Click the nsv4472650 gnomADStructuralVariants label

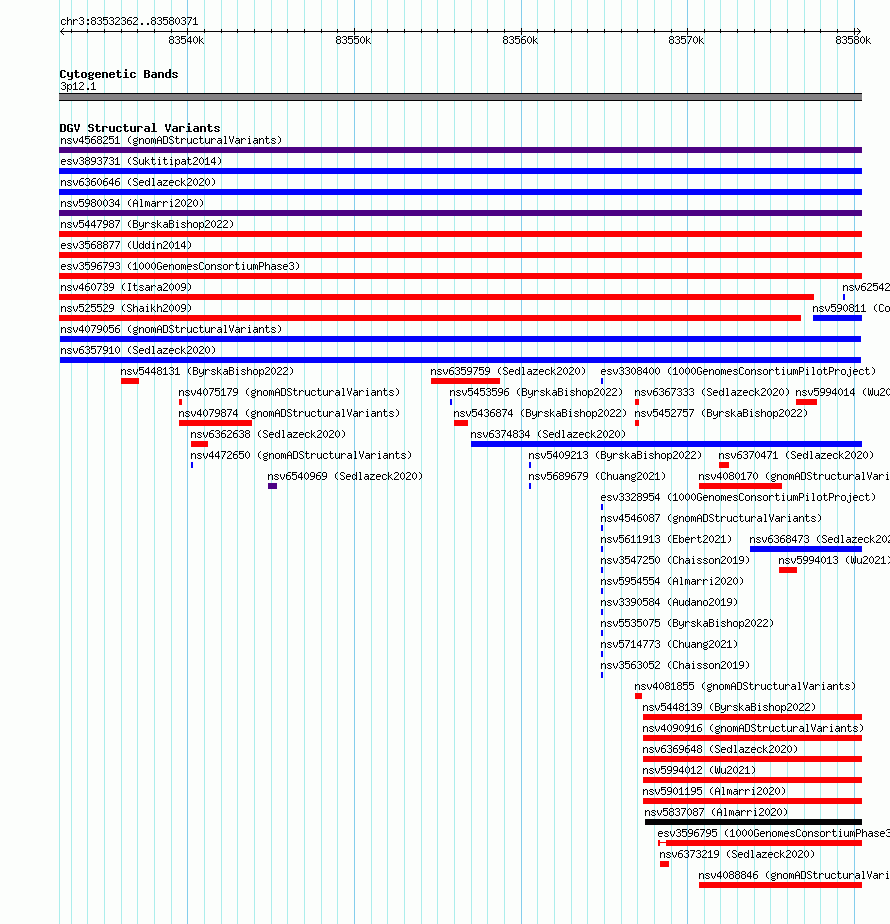tap(301, 456)
